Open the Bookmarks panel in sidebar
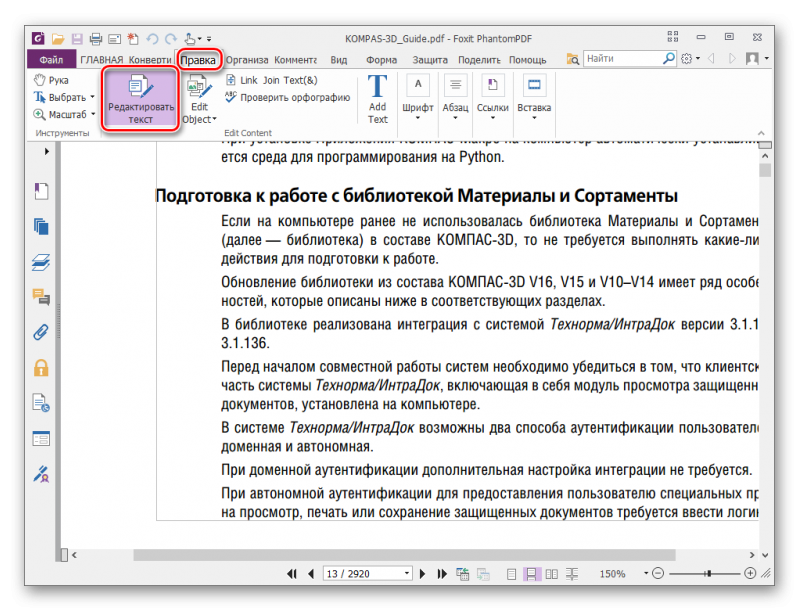The height and width of the screenshot is (611, 800). 41,191
